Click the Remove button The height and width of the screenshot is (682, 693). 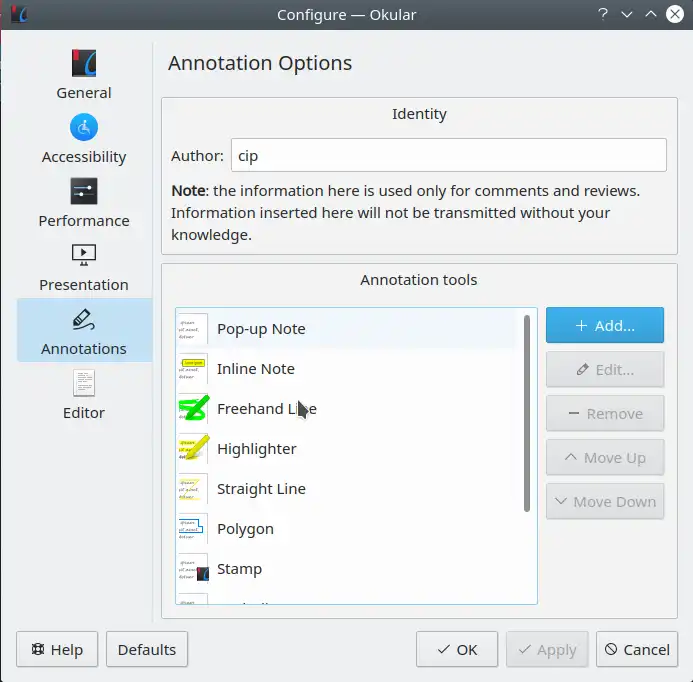[x=605, y=414]
